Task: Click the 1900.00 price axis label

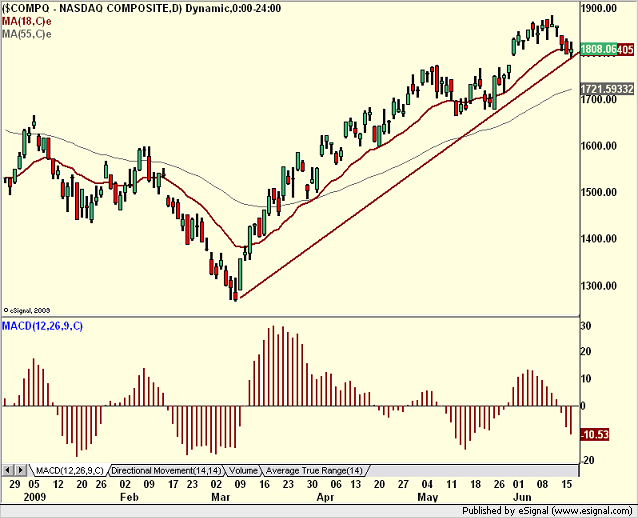Action: [x=599, y=8]
